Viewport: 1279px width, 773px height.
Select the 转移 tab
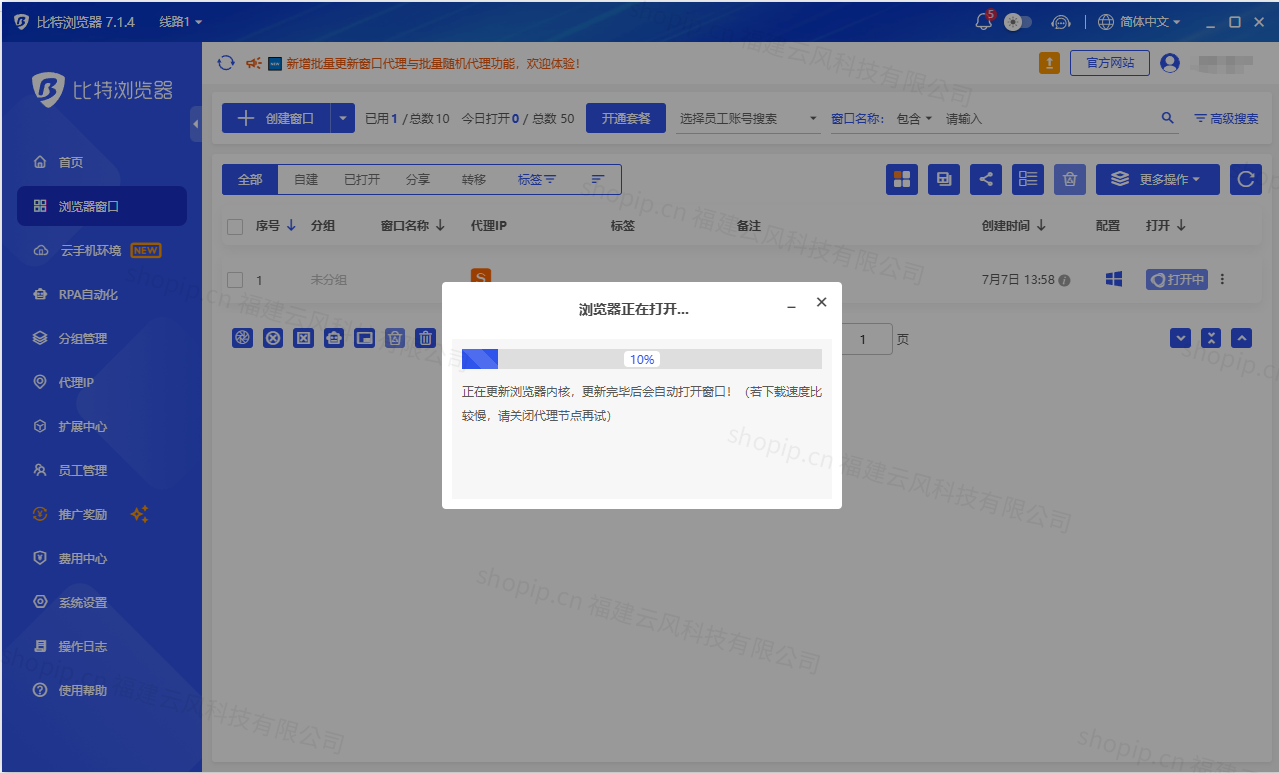coord(474,180)
